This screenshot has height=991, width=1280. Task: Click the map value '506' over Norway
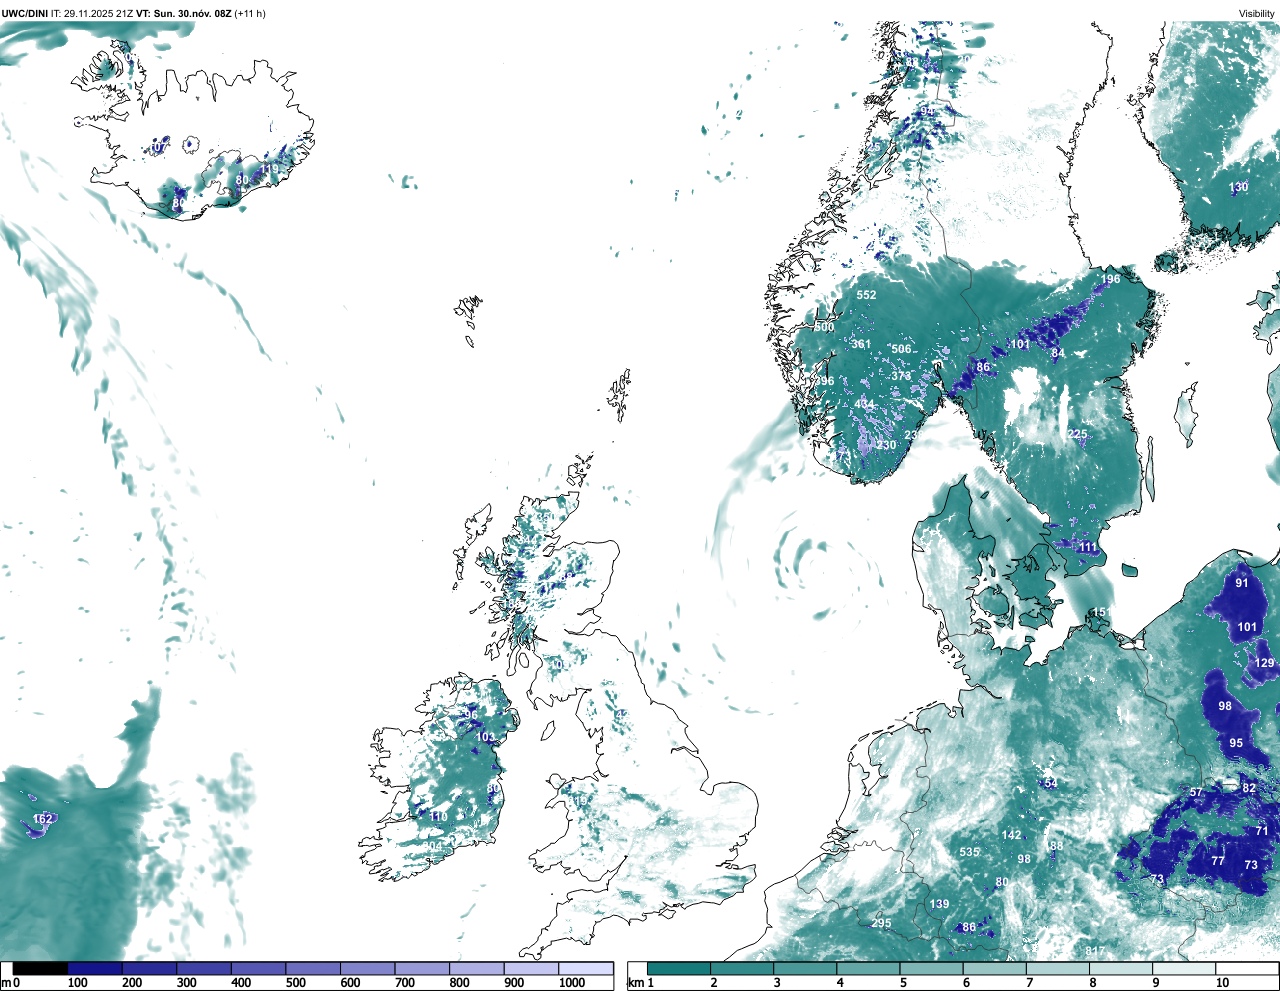(901, 350)
